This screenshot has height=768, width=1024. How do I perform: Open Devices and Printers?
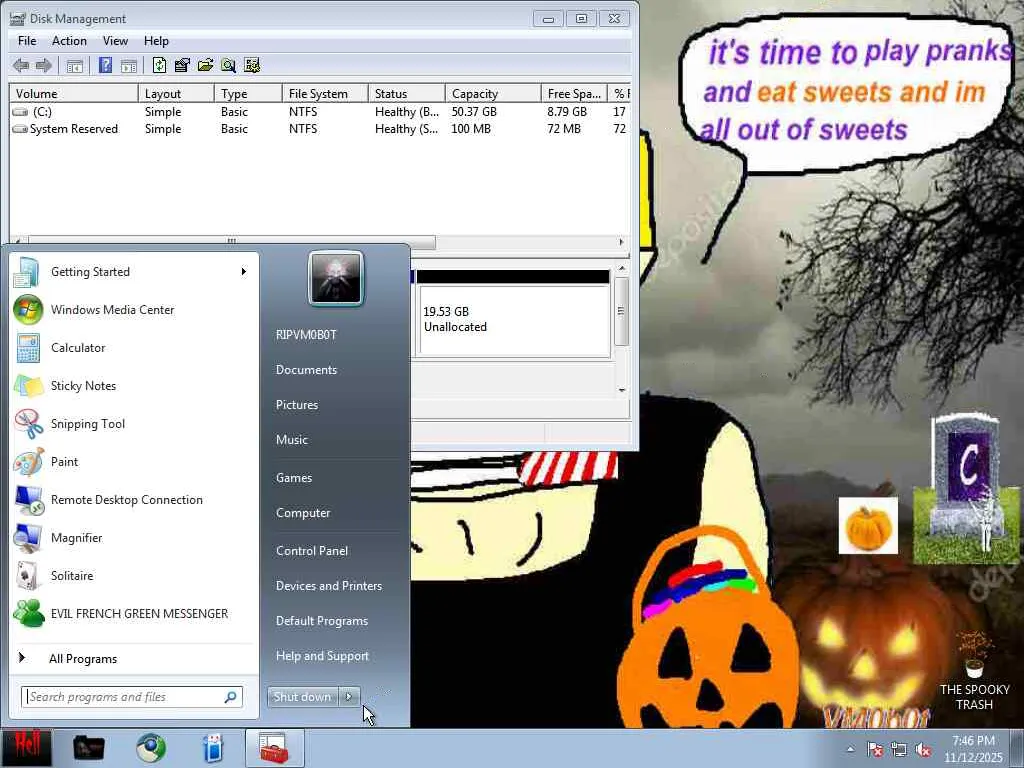click(328, 586)
